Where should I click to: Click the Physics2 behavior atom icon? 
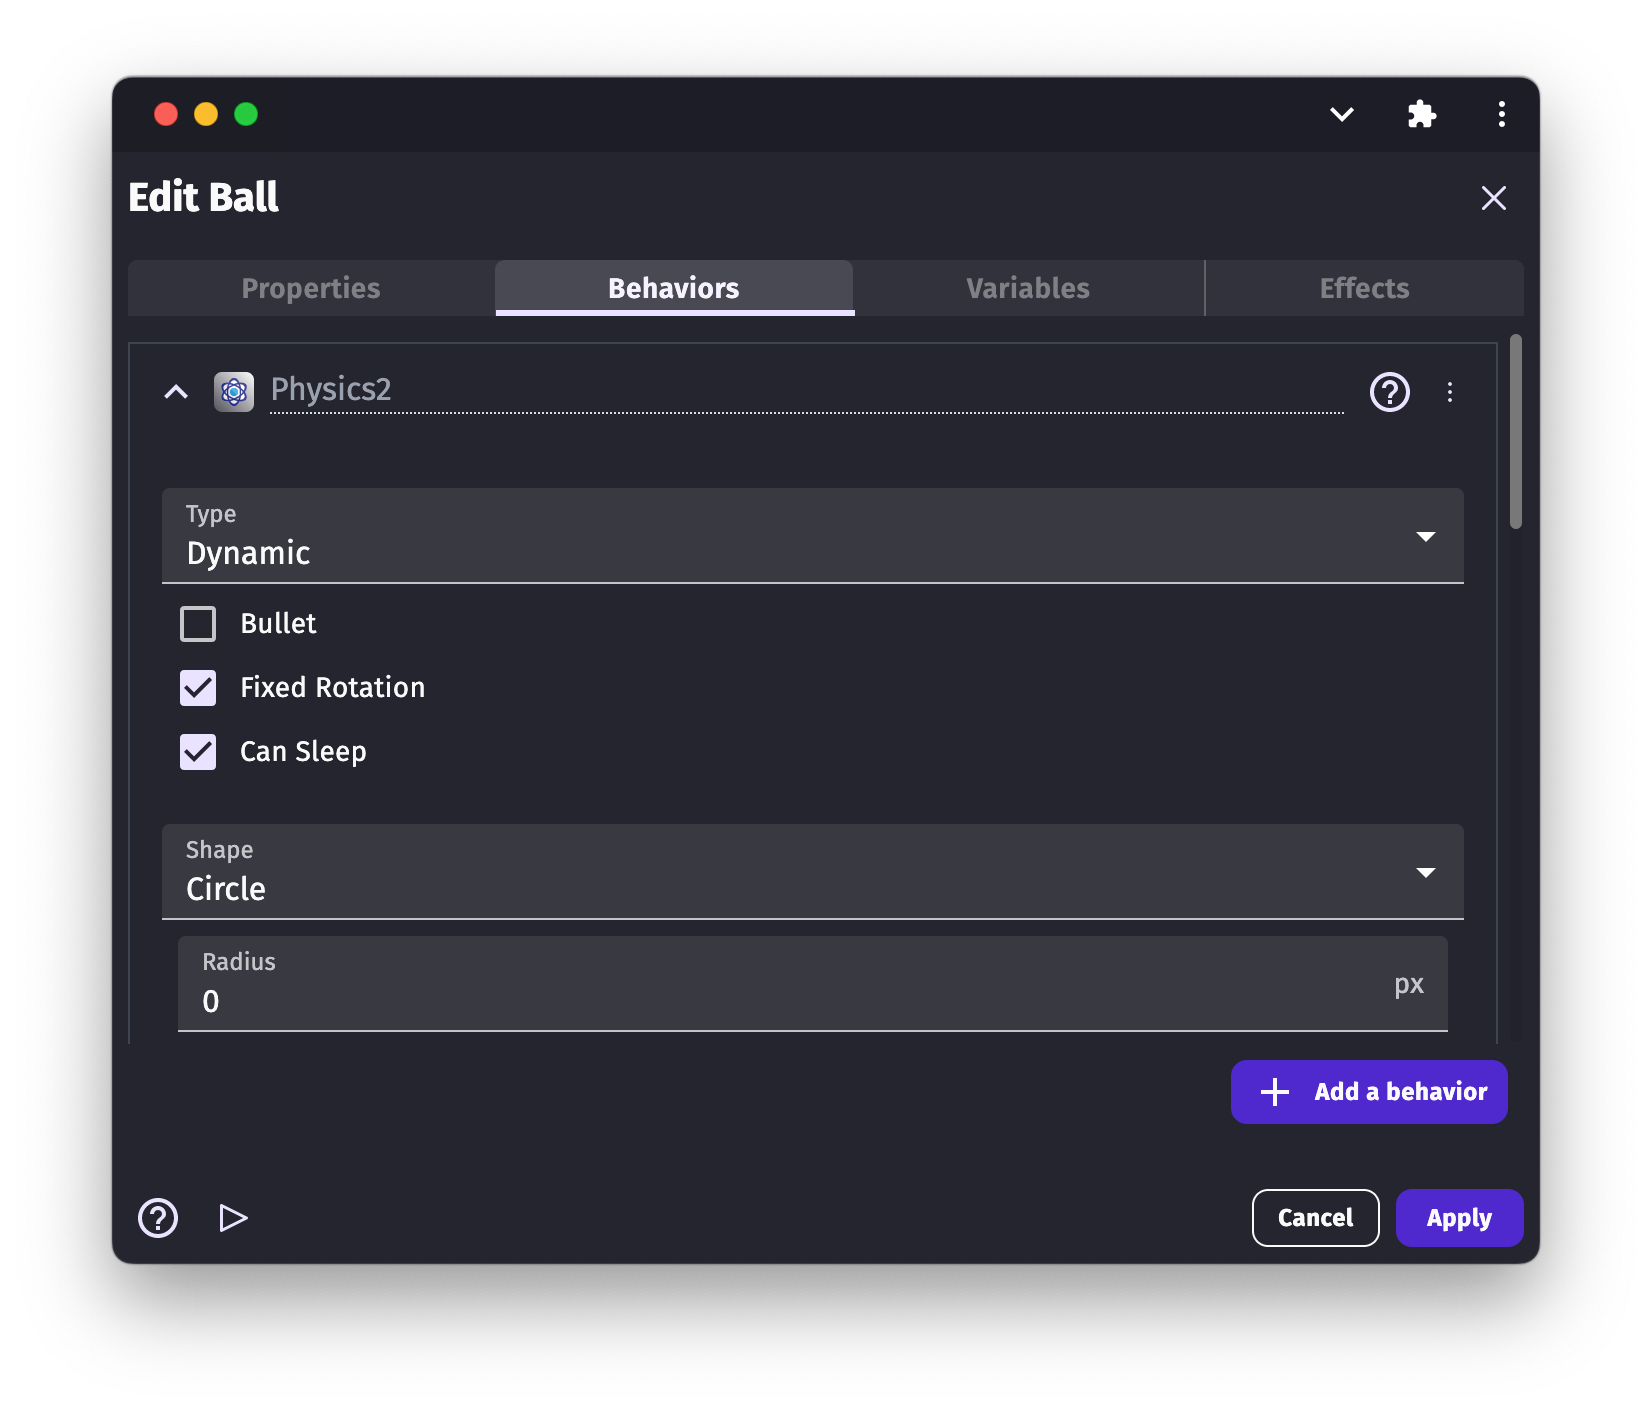click(x=234, y=392)
